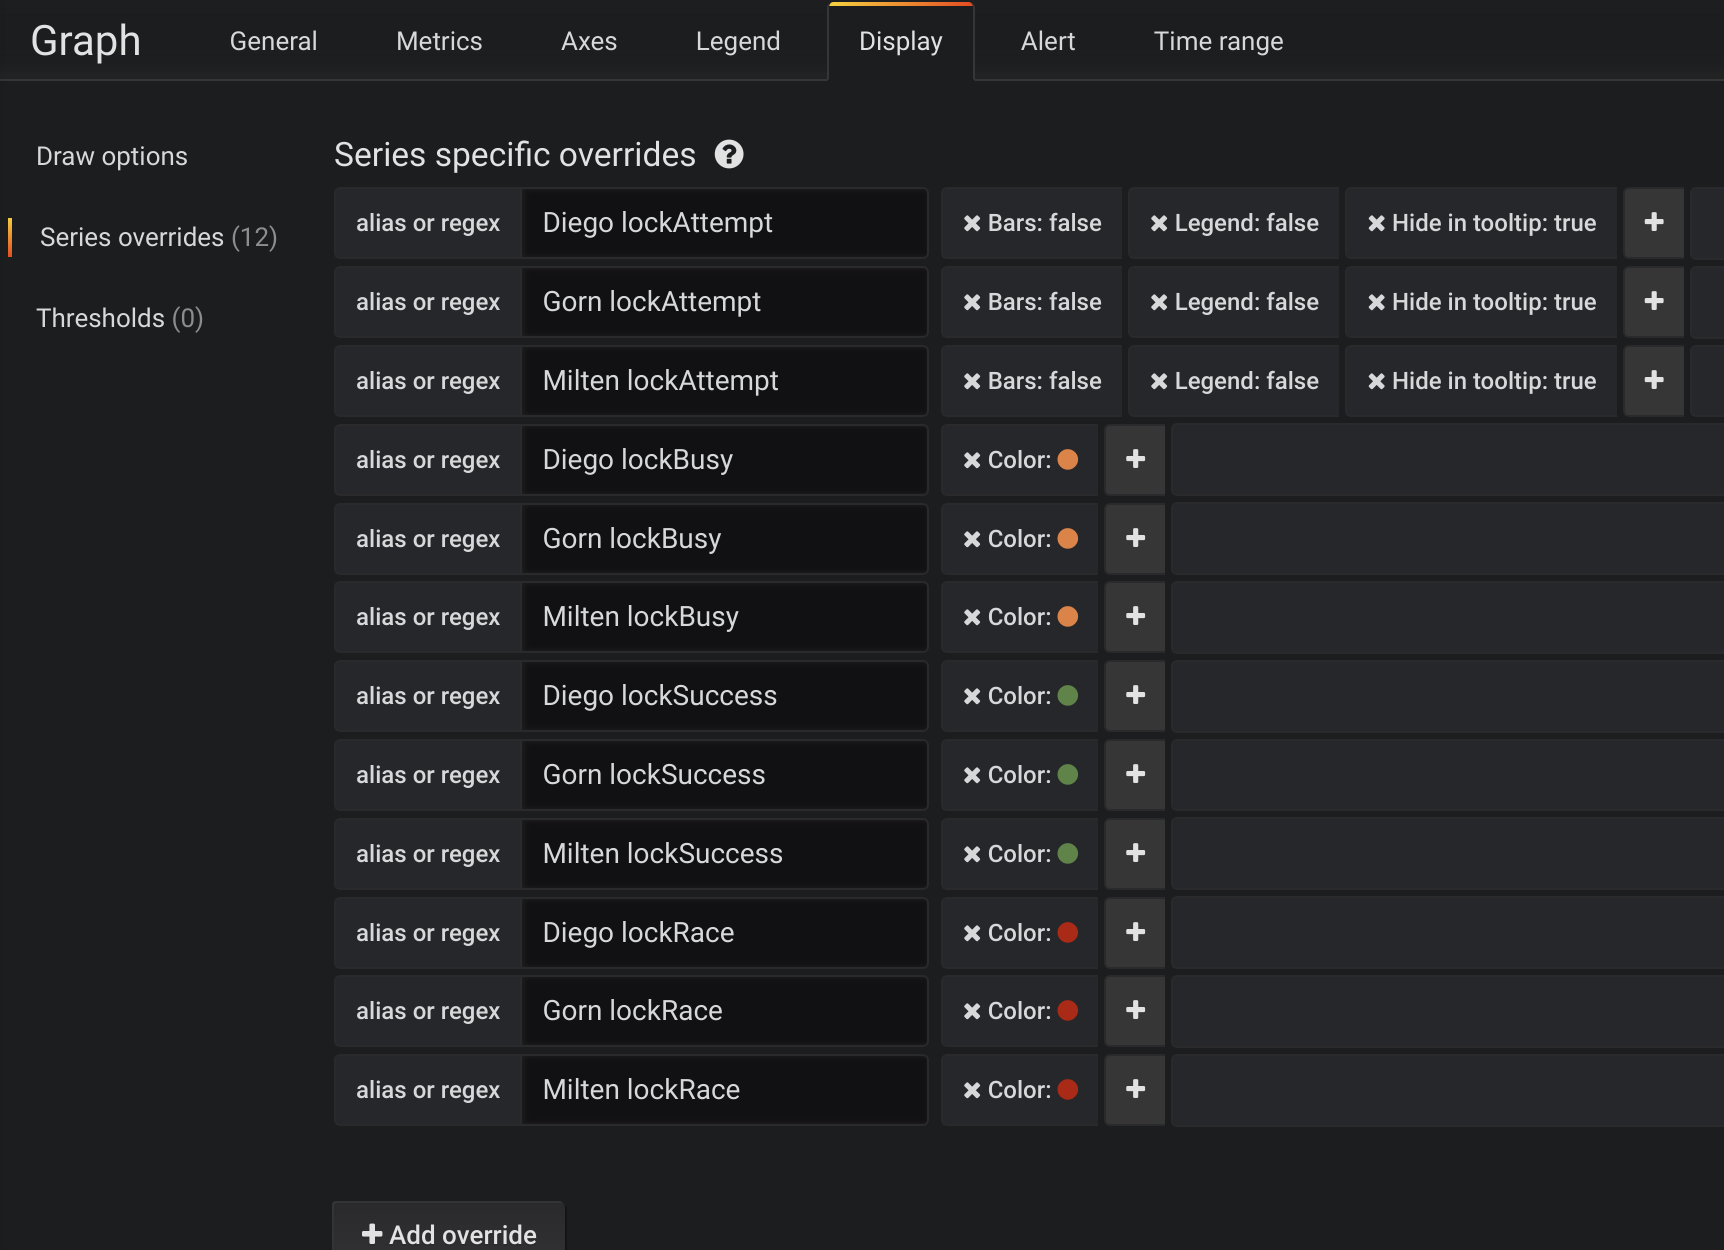Open Thresholds section in sidebar
1724x1250 pixels.
pos(119,318)
